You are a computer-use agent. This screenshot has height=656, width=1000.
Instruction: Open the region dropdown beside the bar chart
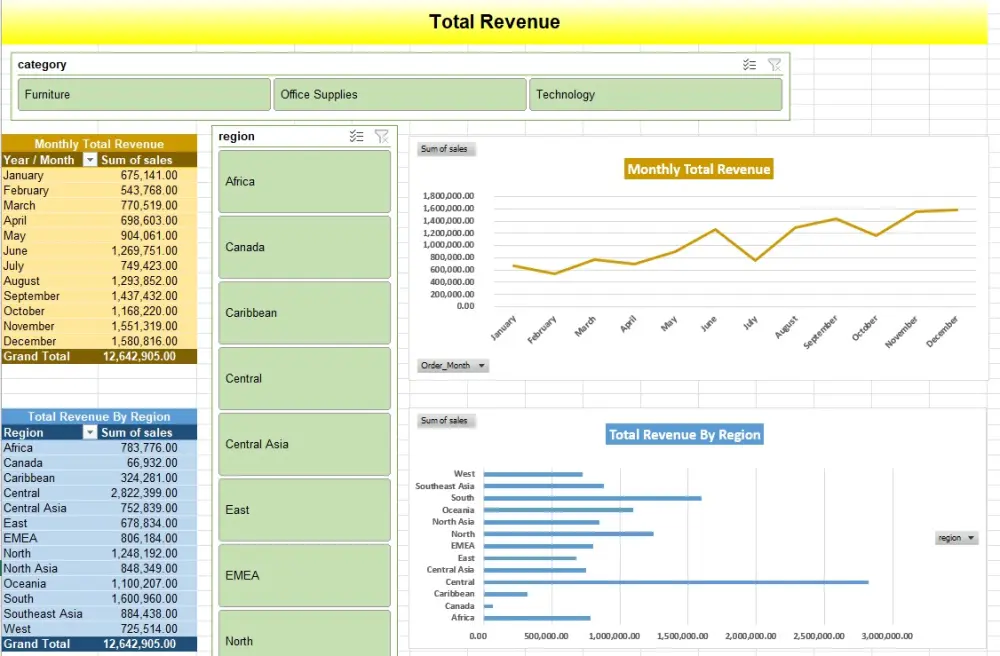tap(955, 537)
